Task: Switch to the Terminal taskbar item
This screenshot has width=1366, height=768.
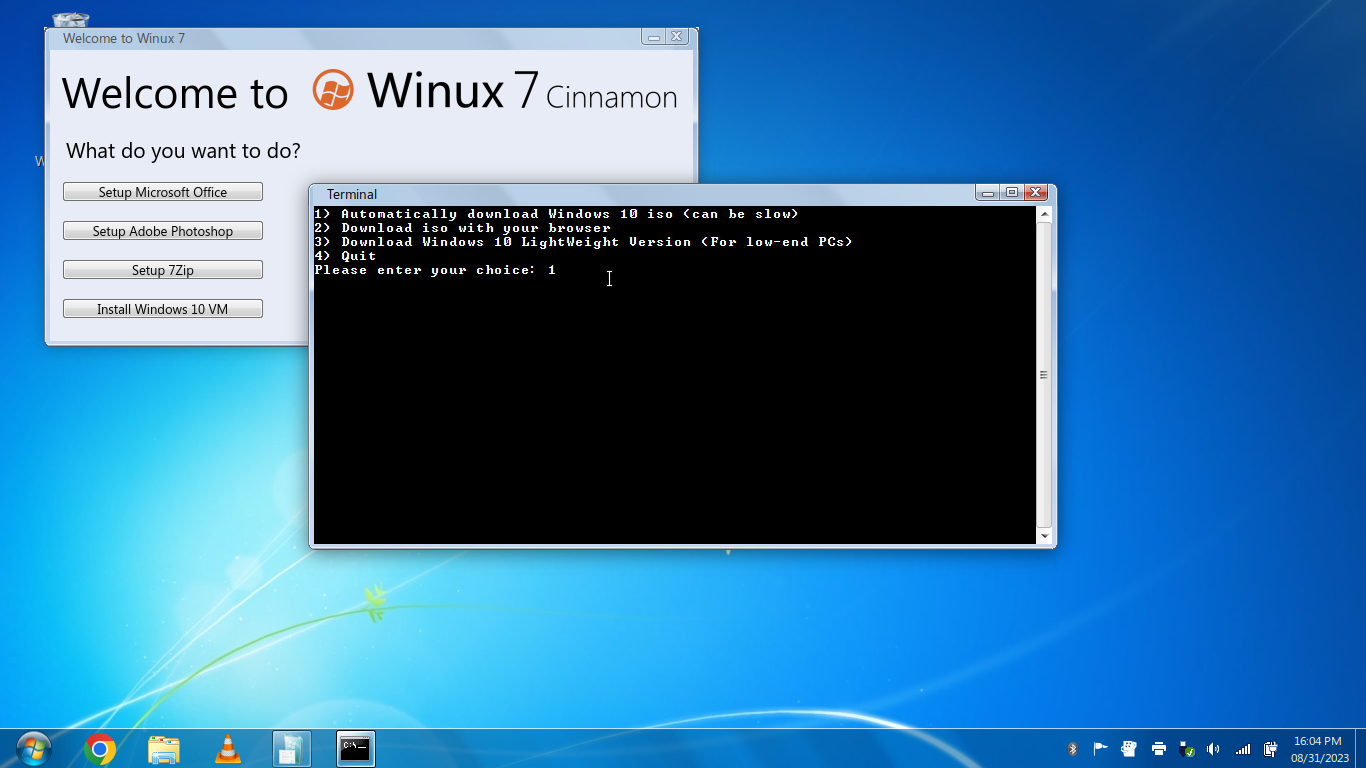Action: (x=356, y=749)
